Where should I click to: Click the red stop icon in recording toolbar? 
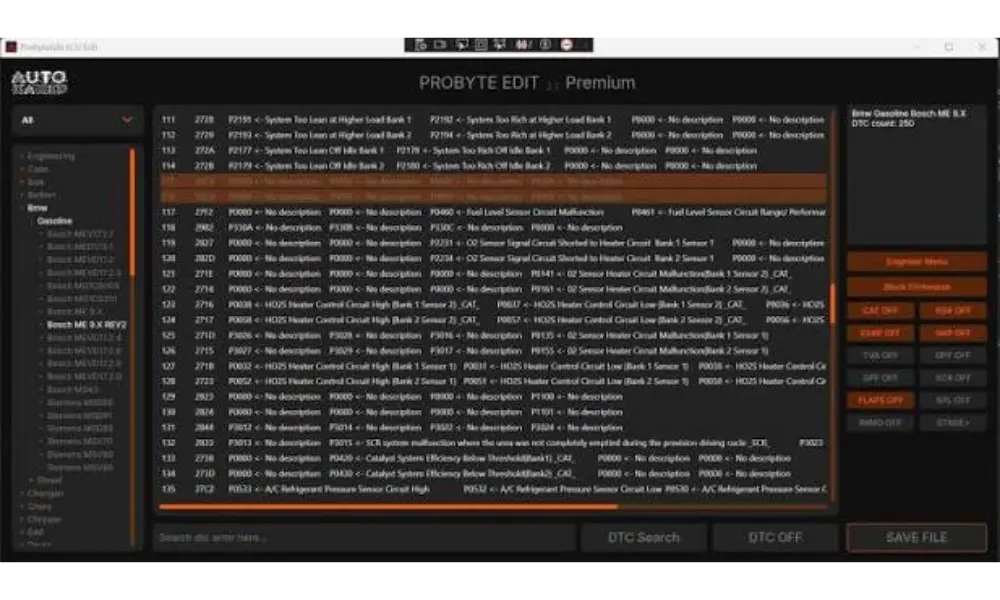[566, 45]
